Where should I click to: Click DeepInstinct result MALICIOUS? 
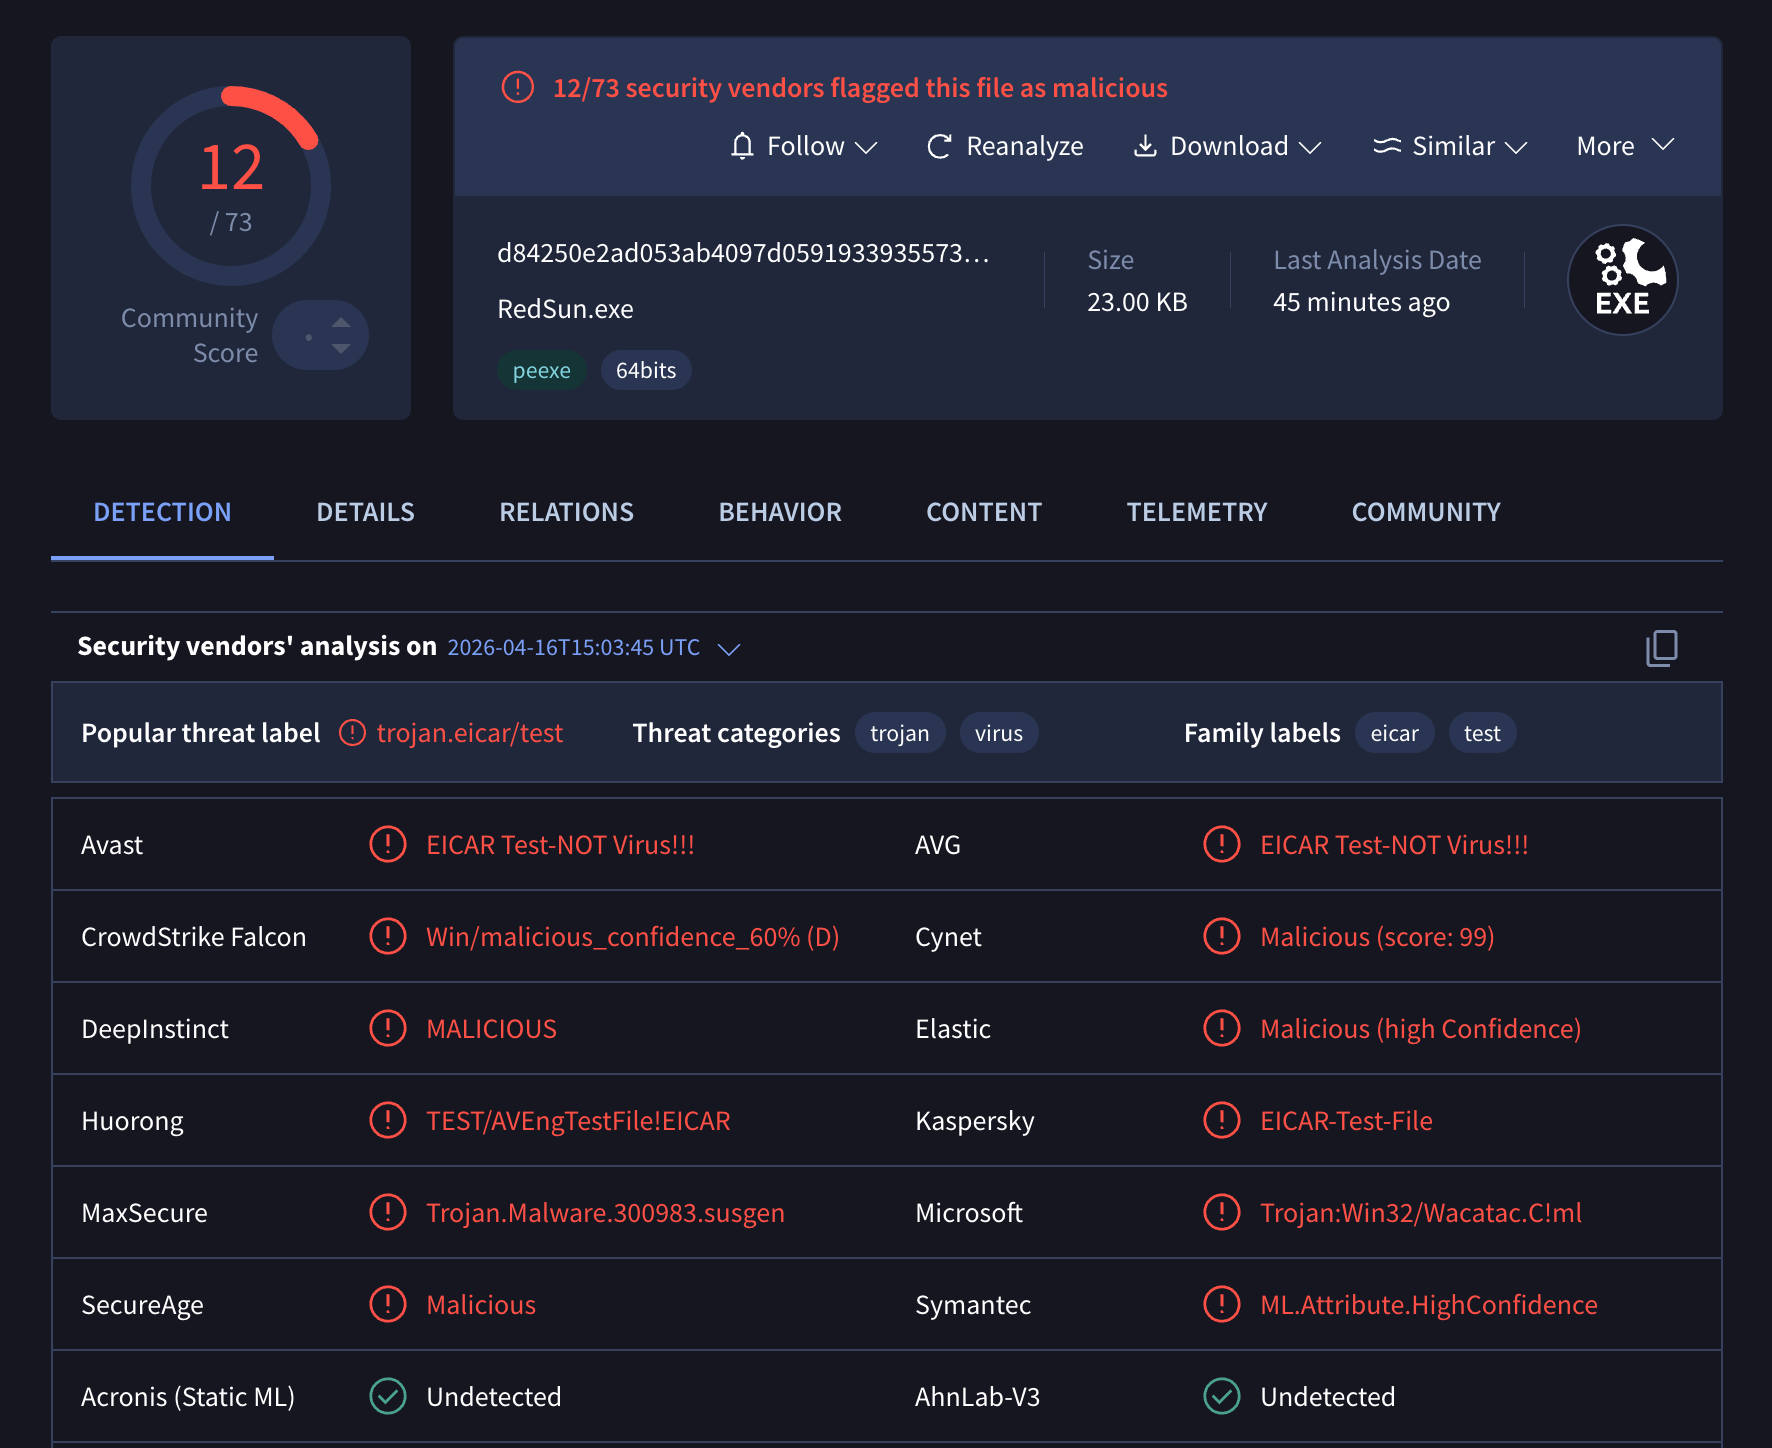click(491, 1028)
